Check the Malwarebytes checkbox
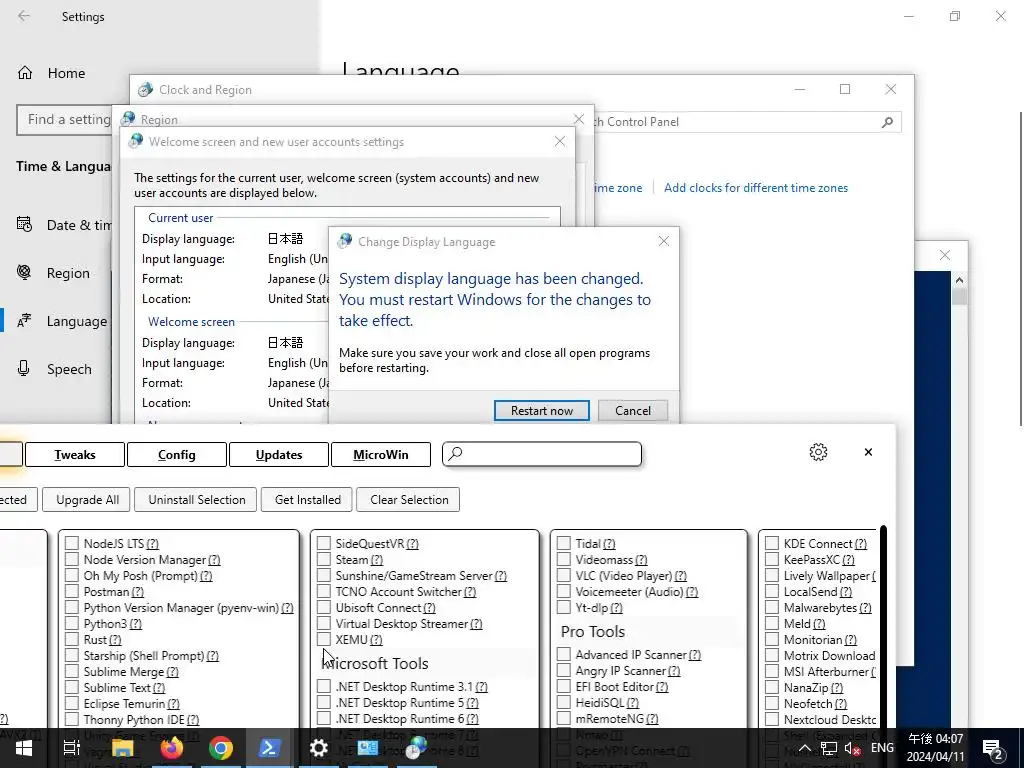Image resolution: width=1024 pixels, height=768 pixels. [772, 607]
